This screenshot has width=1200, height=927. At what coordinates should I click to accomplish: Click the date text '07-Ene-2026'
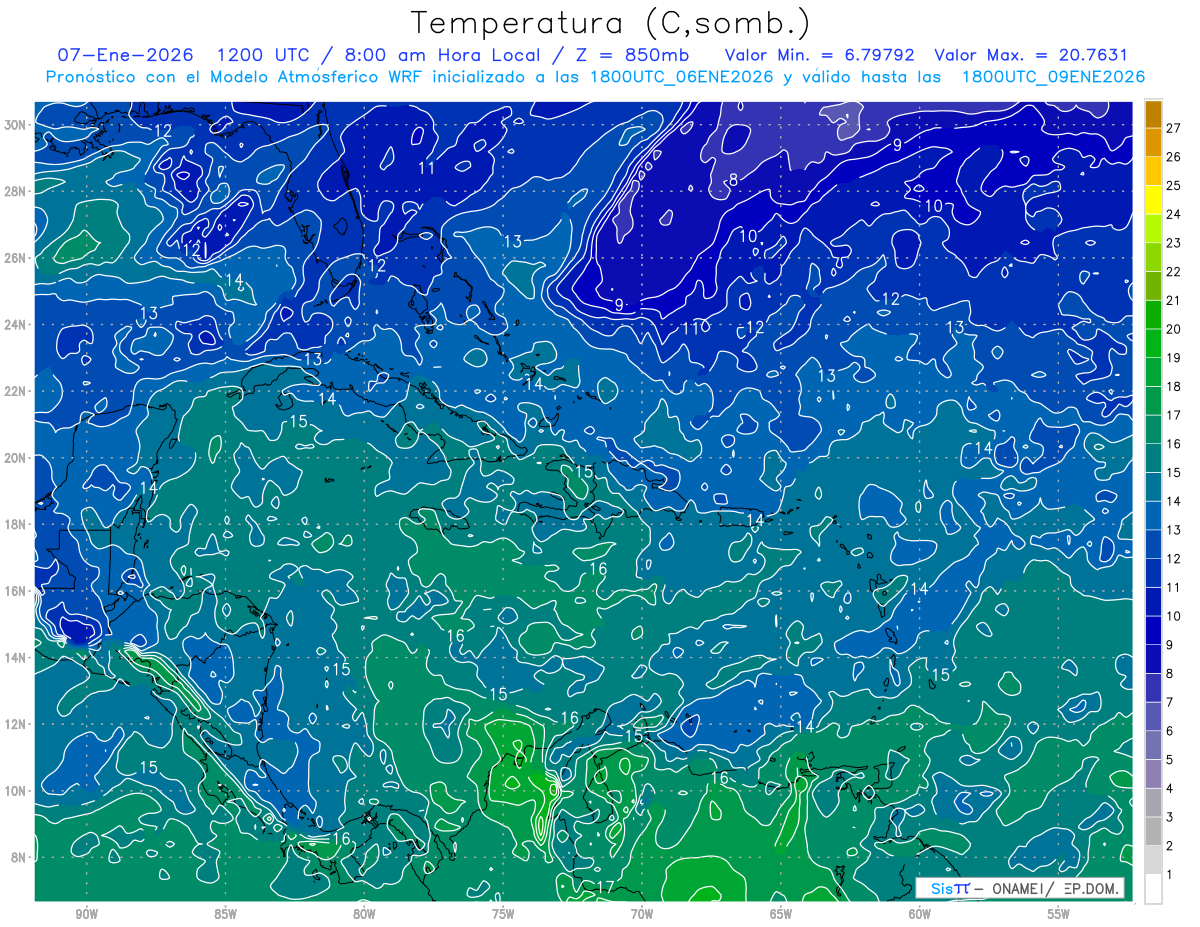[x=124, y=55]
